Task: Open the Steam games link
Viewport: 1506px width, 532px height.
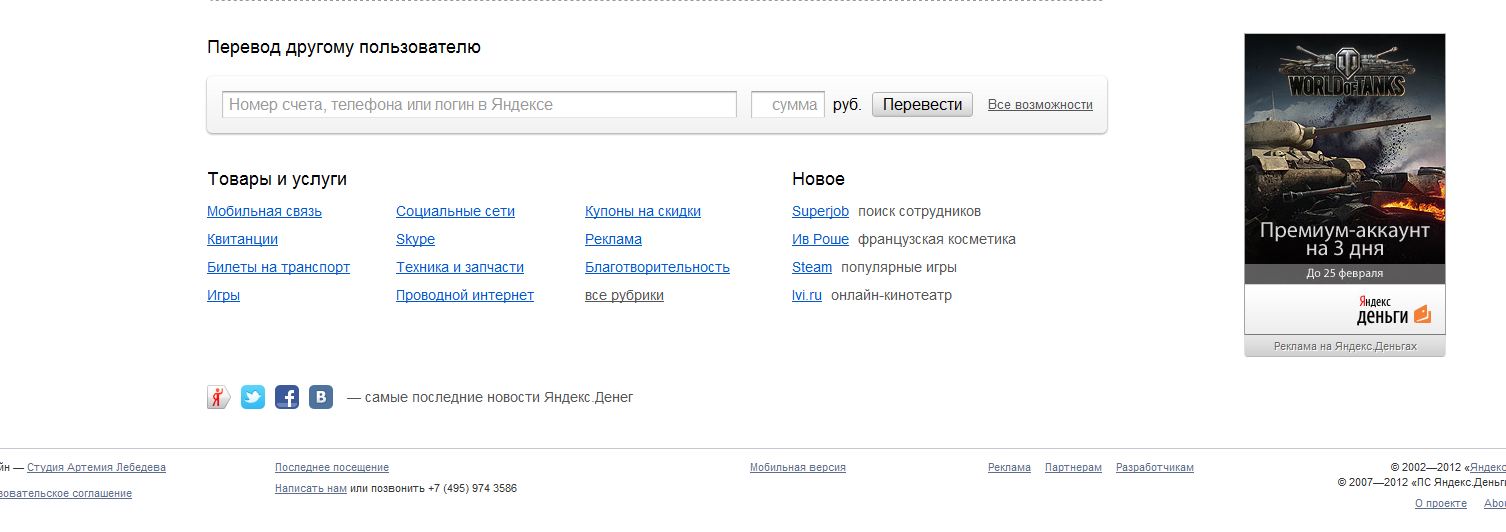Action: click(x=812, y=268)
